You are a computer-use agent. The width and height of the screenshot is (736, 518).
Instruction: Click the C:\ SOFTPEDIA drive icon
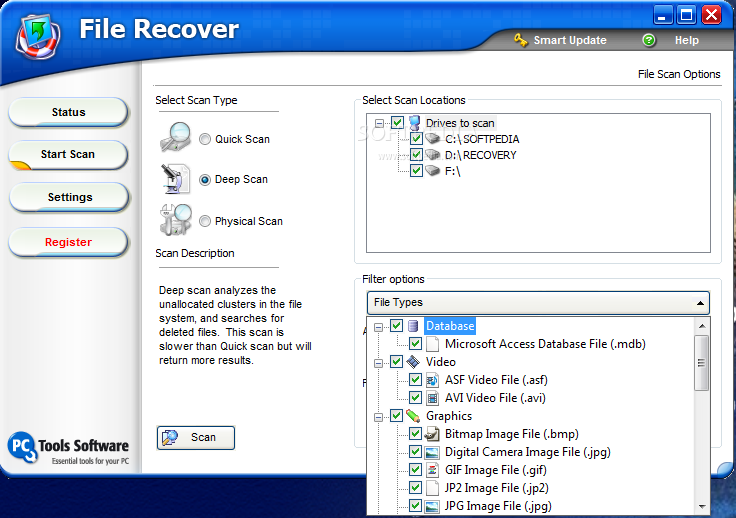point(432,139)
